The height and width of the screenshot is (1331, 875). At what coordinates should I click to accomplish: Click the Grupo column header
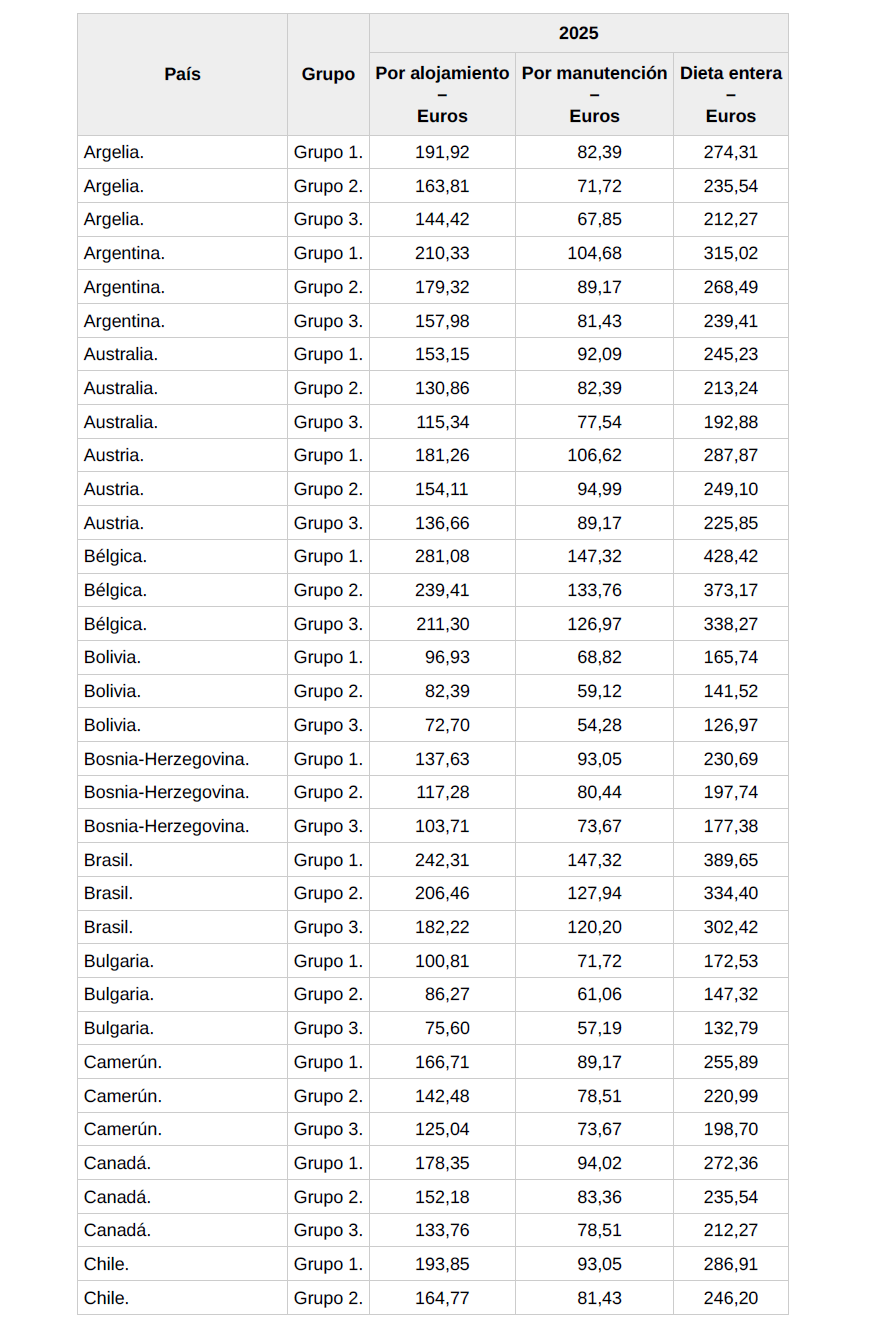[328, 74]
